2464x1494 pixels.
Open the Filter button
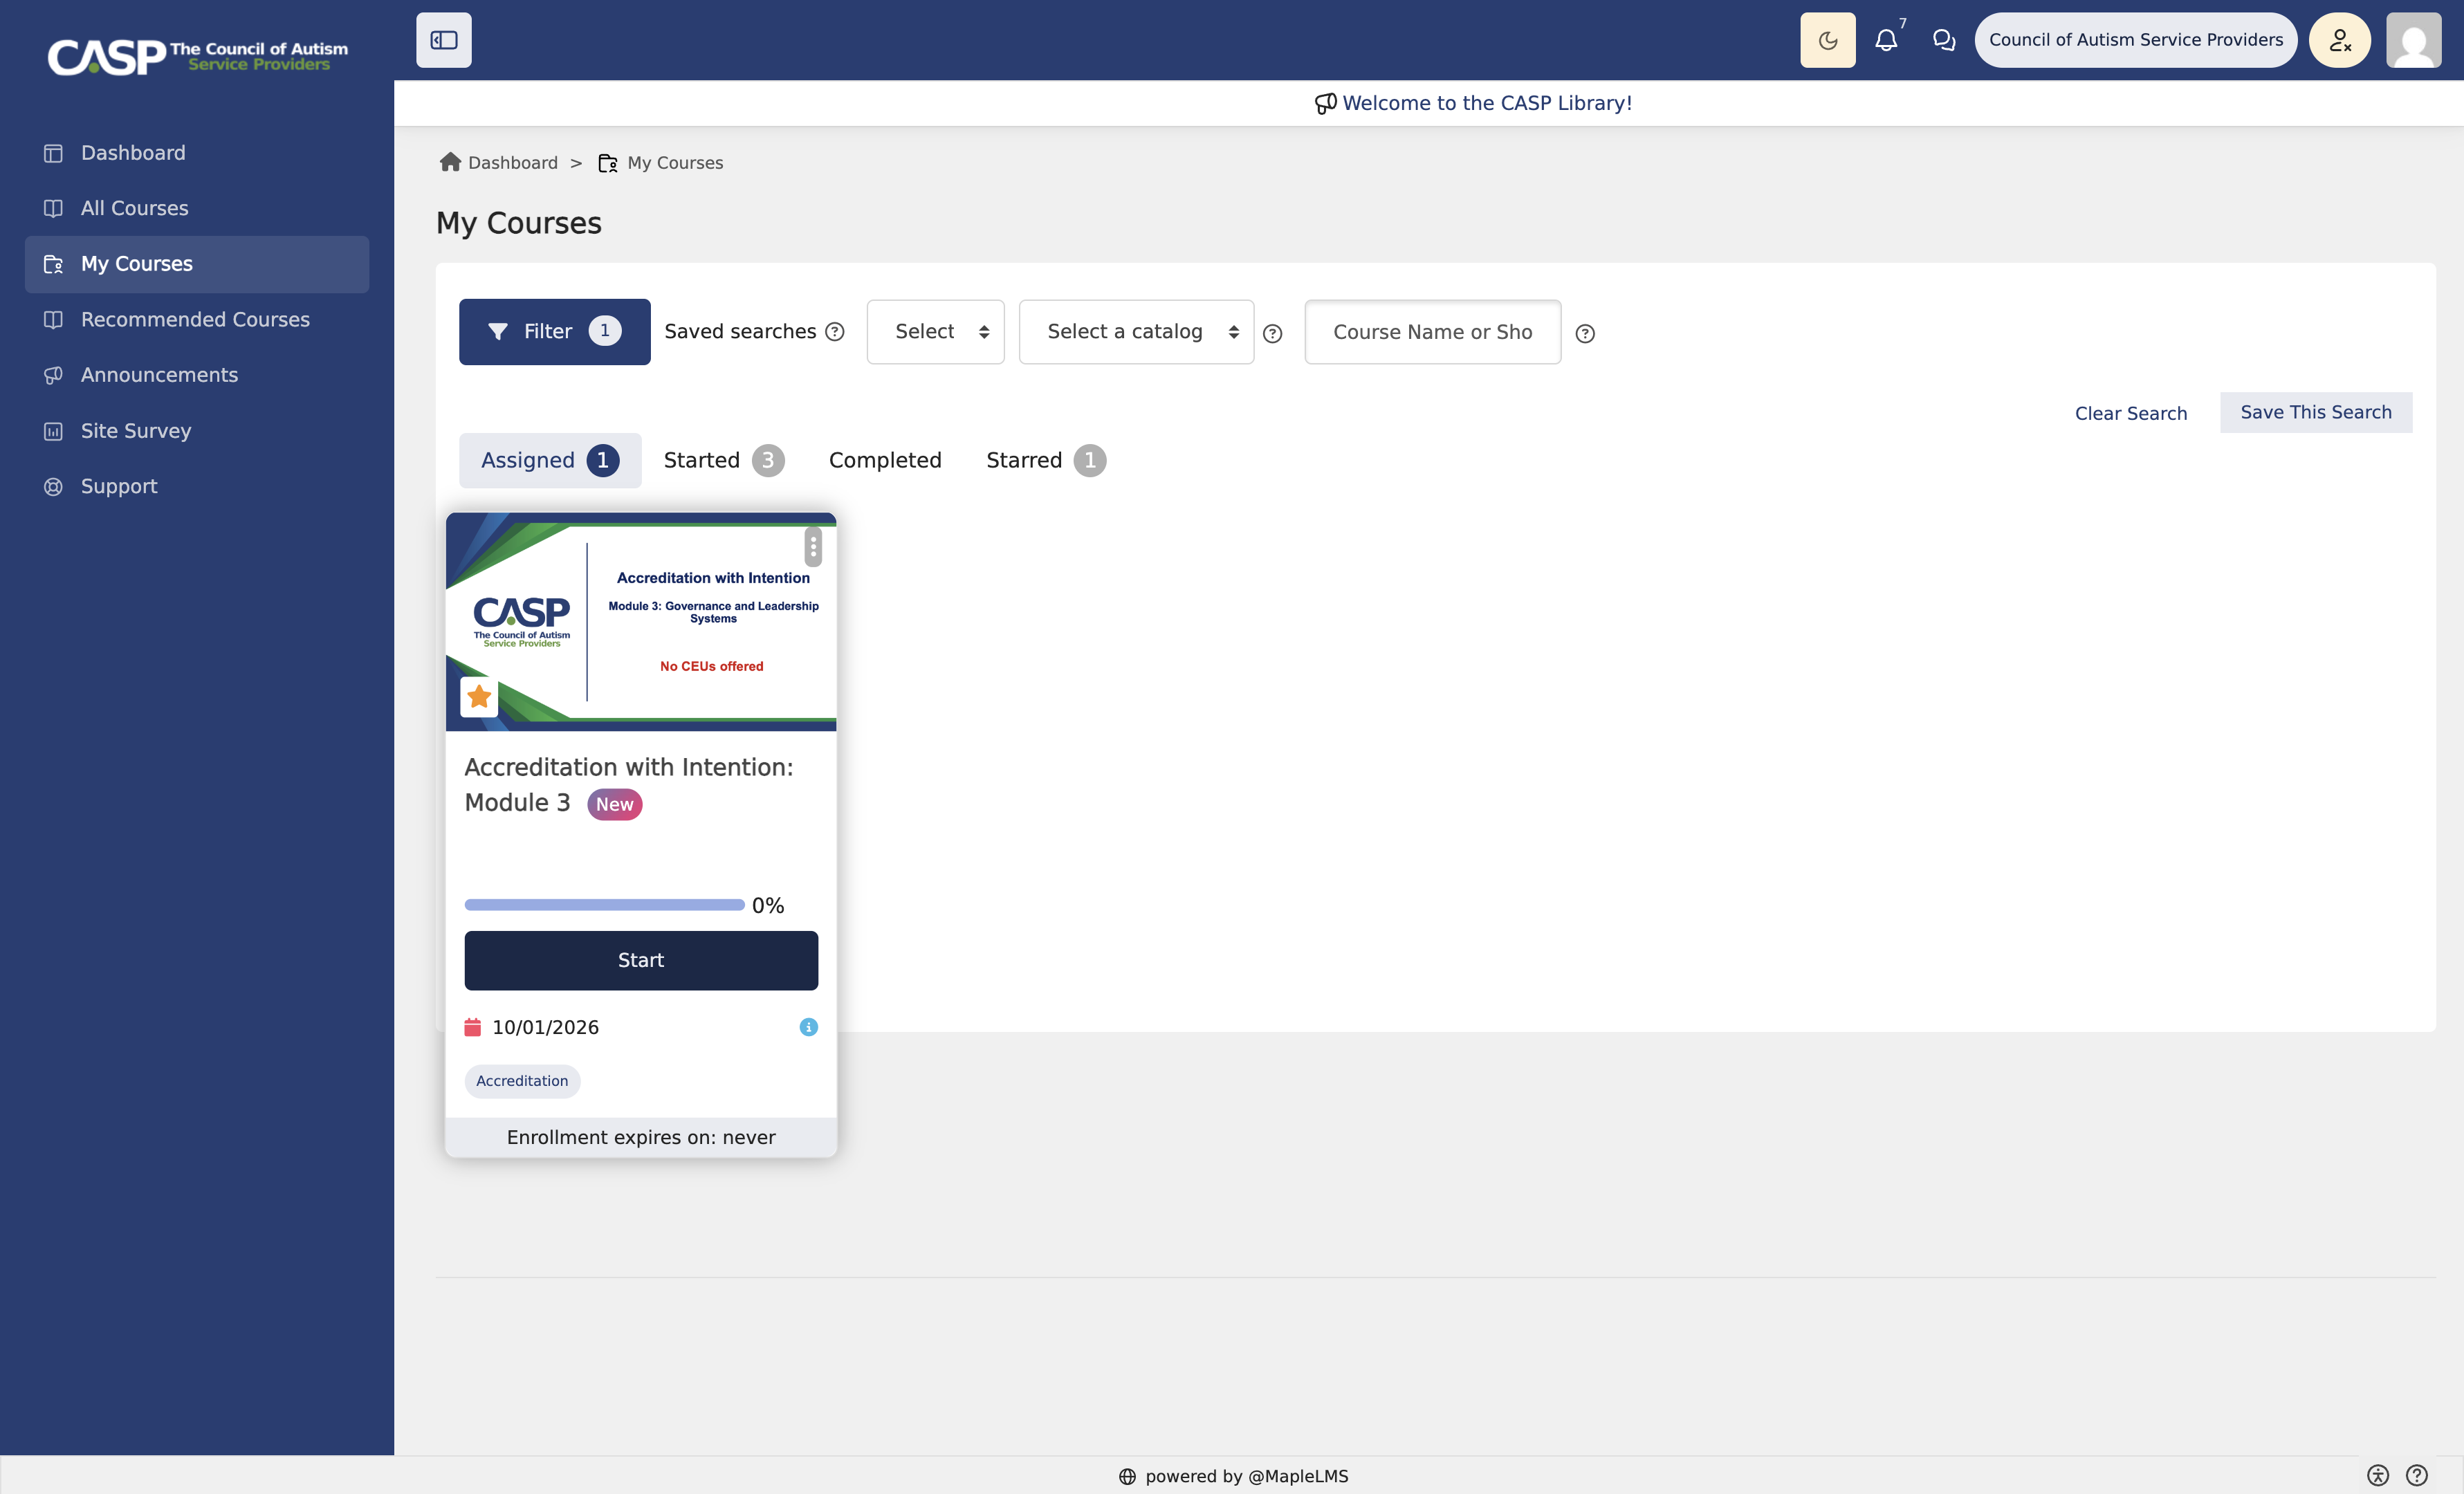point(554,331)
